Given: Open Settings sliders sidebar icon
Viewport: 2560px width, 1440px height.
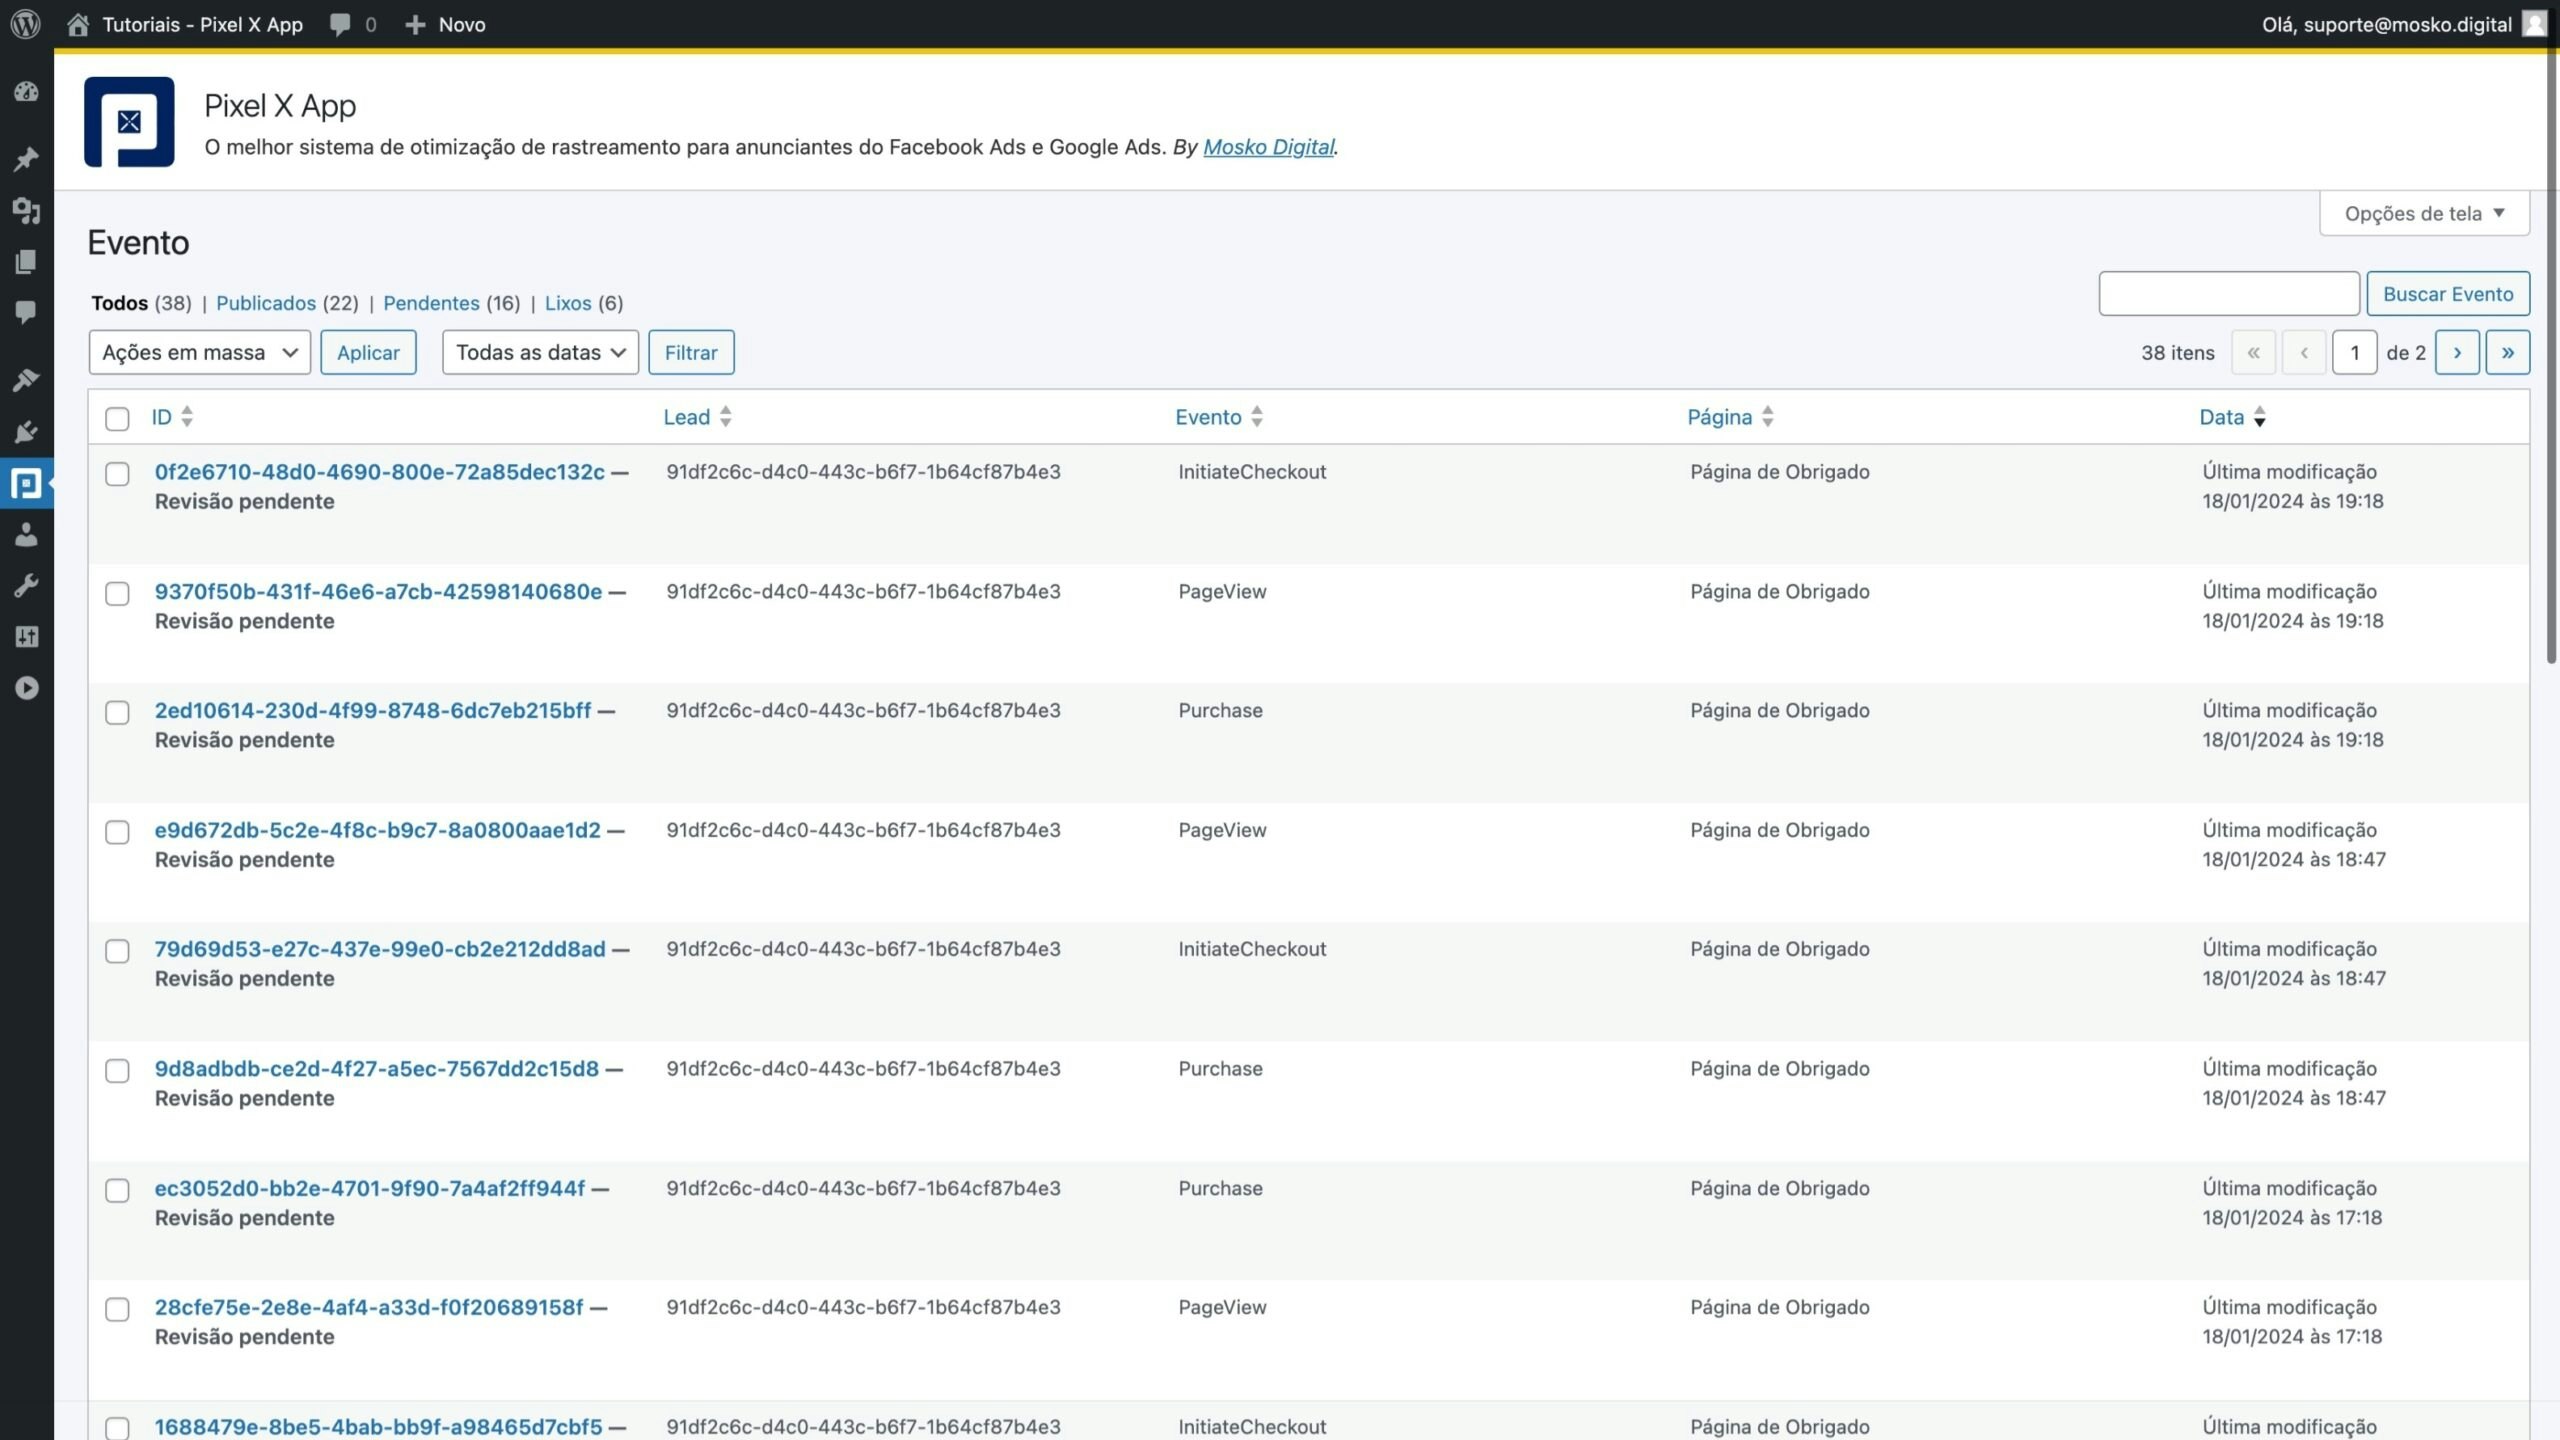Looking at the screenshot, I should tap(26, 637).
